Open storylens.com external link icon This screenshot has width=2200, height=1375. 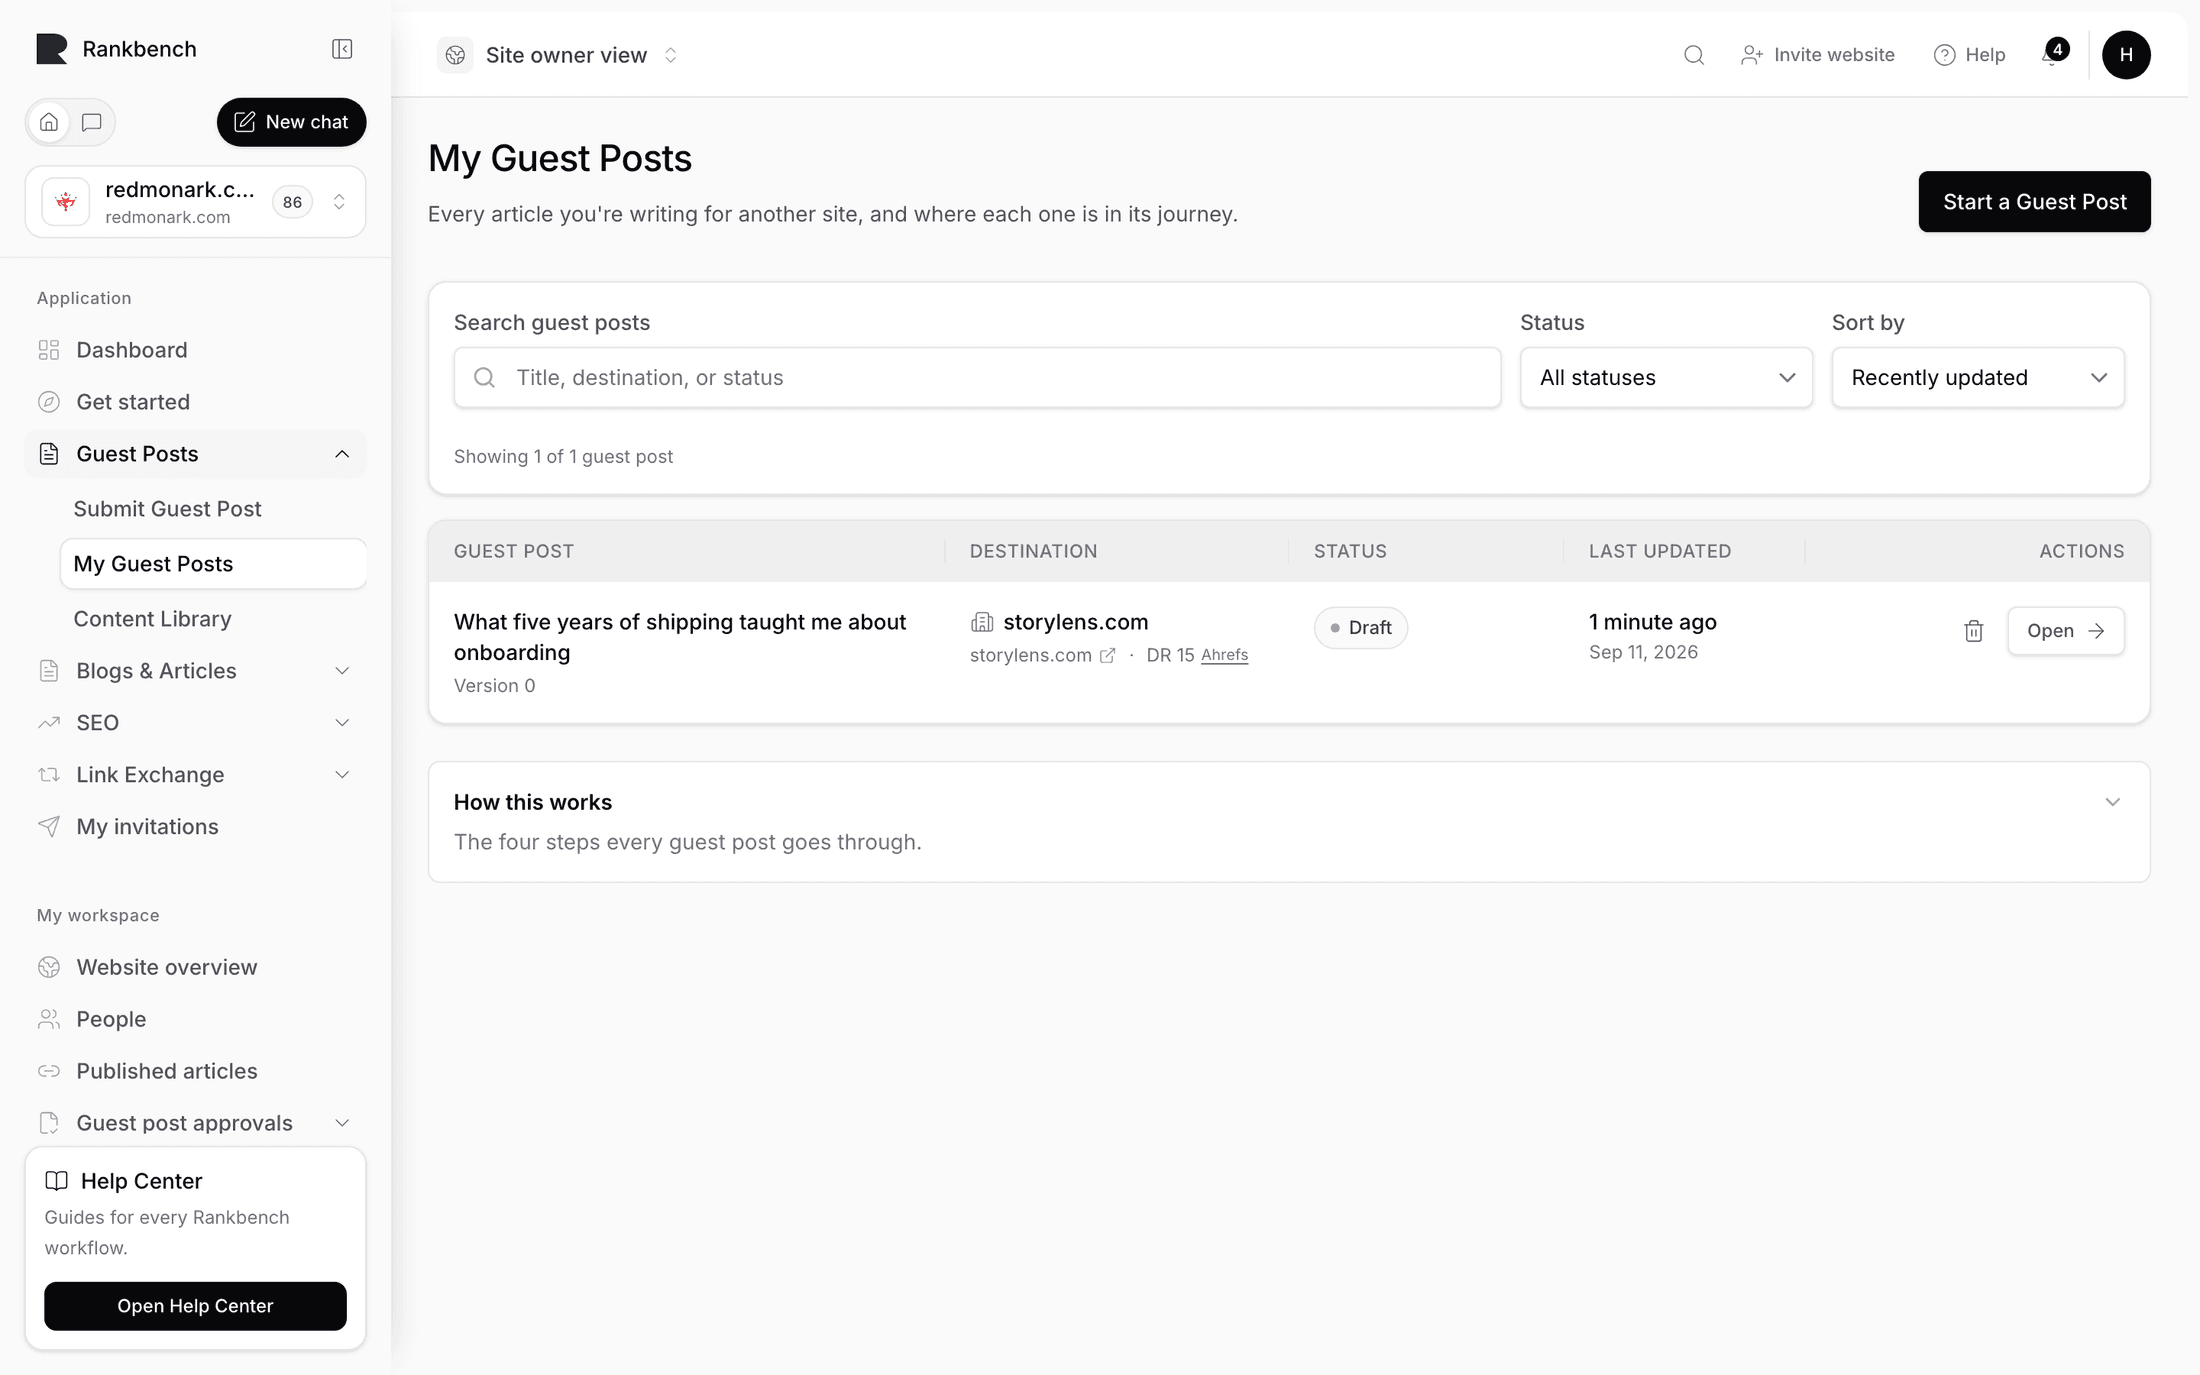[x=1107, y=656]
